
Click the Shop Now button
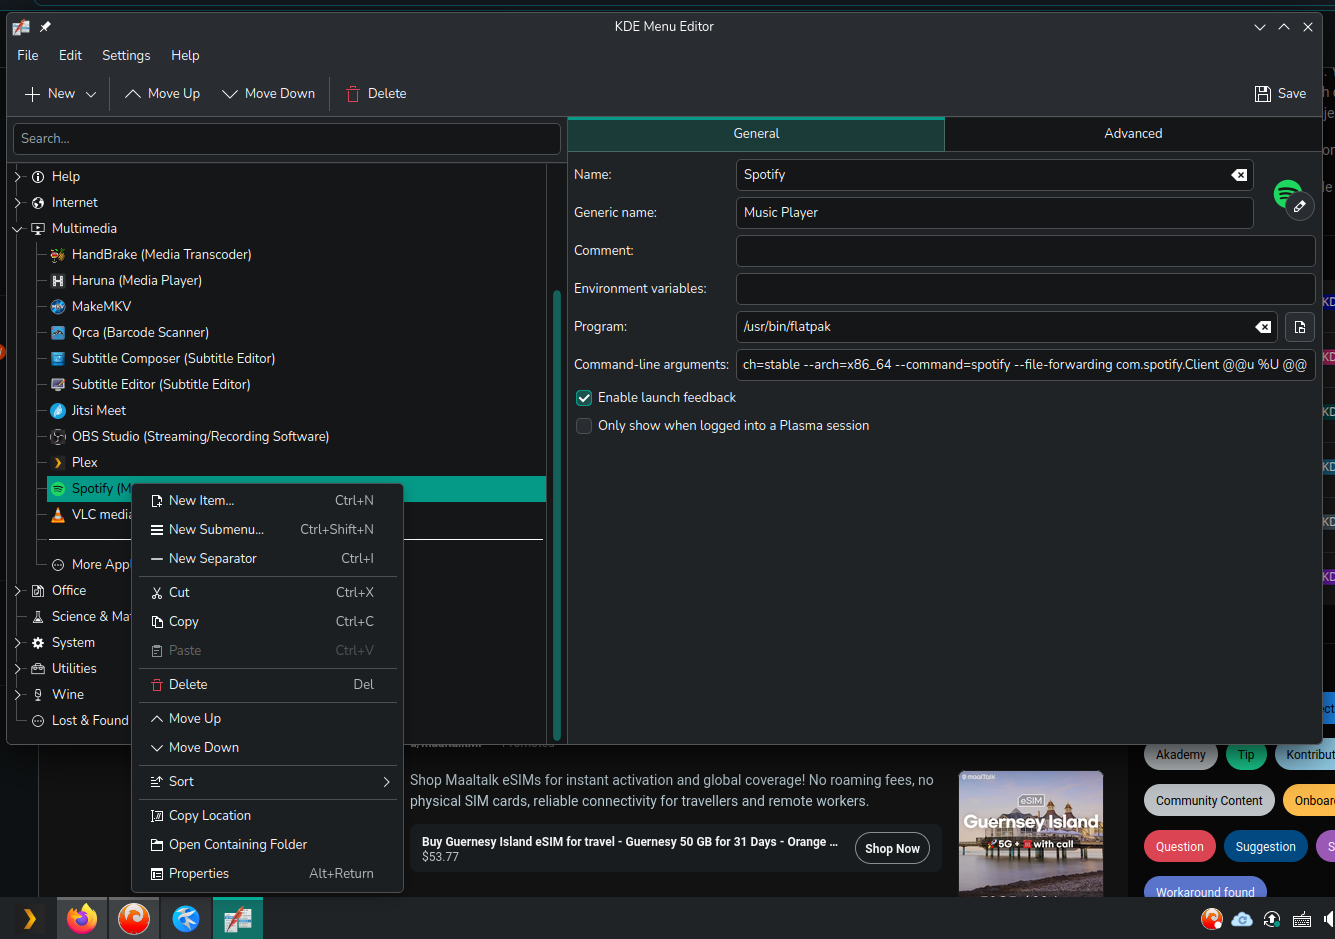[892, 849]
